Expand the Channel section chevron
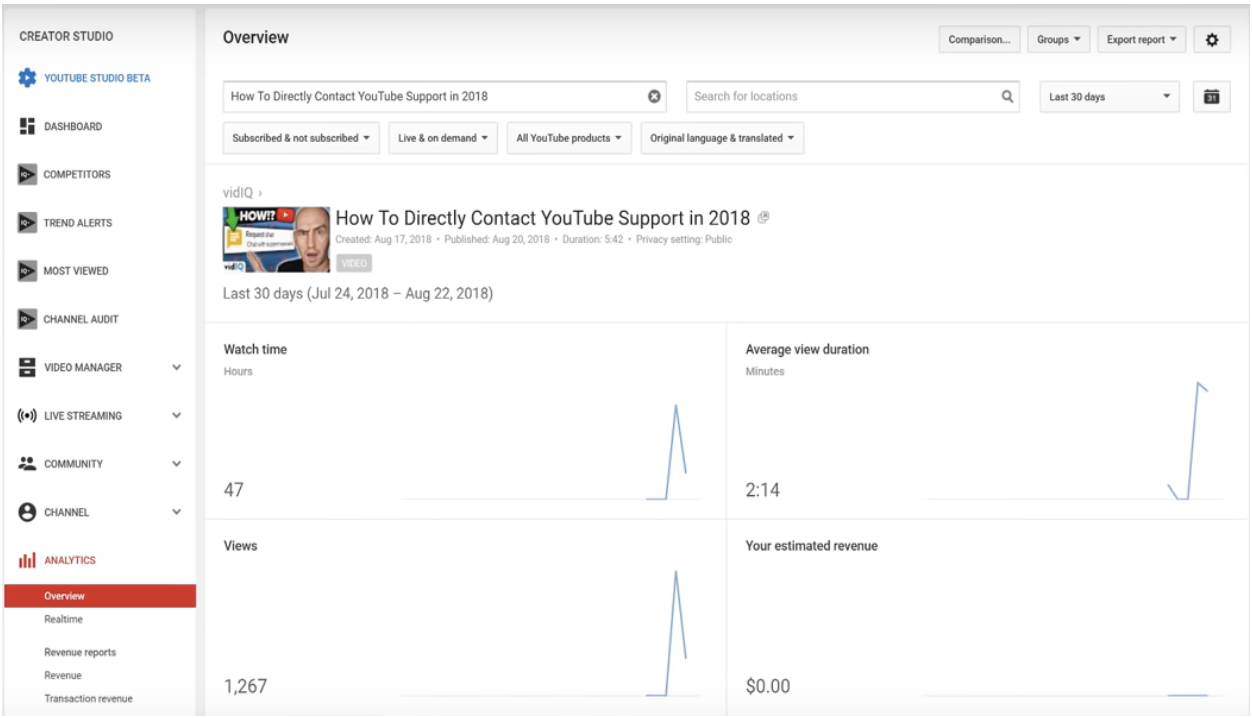 tap(177, 512)
